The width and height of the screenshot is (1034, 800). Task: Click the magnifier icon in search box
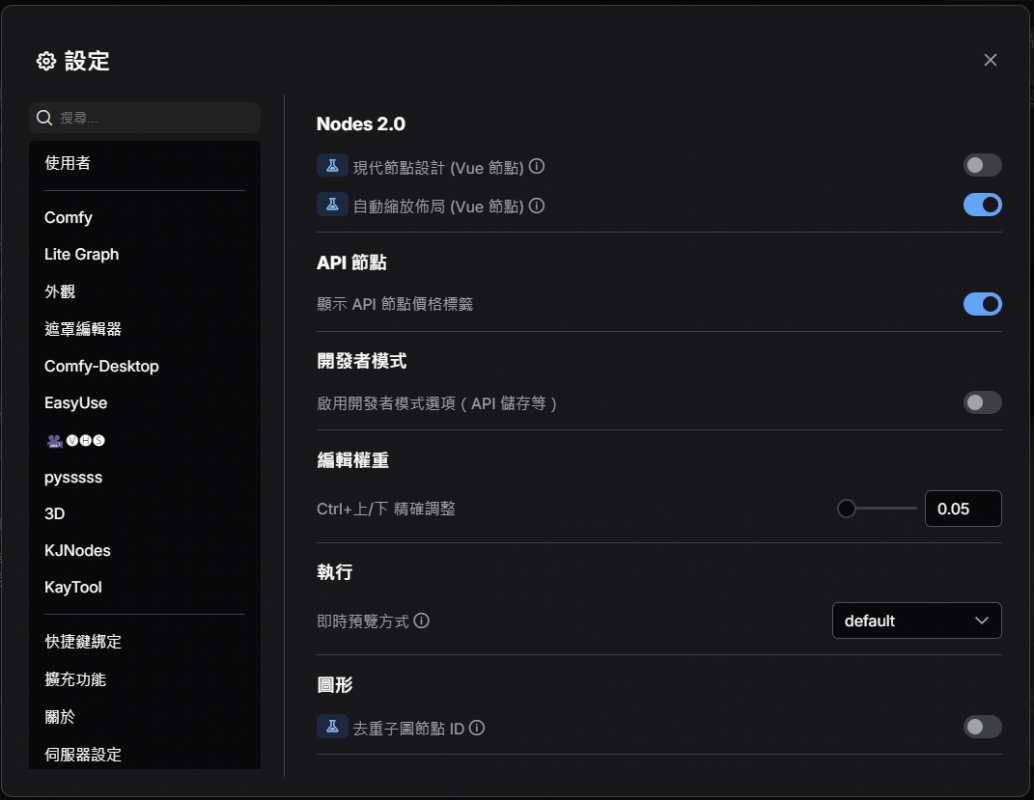click(44, 118)
